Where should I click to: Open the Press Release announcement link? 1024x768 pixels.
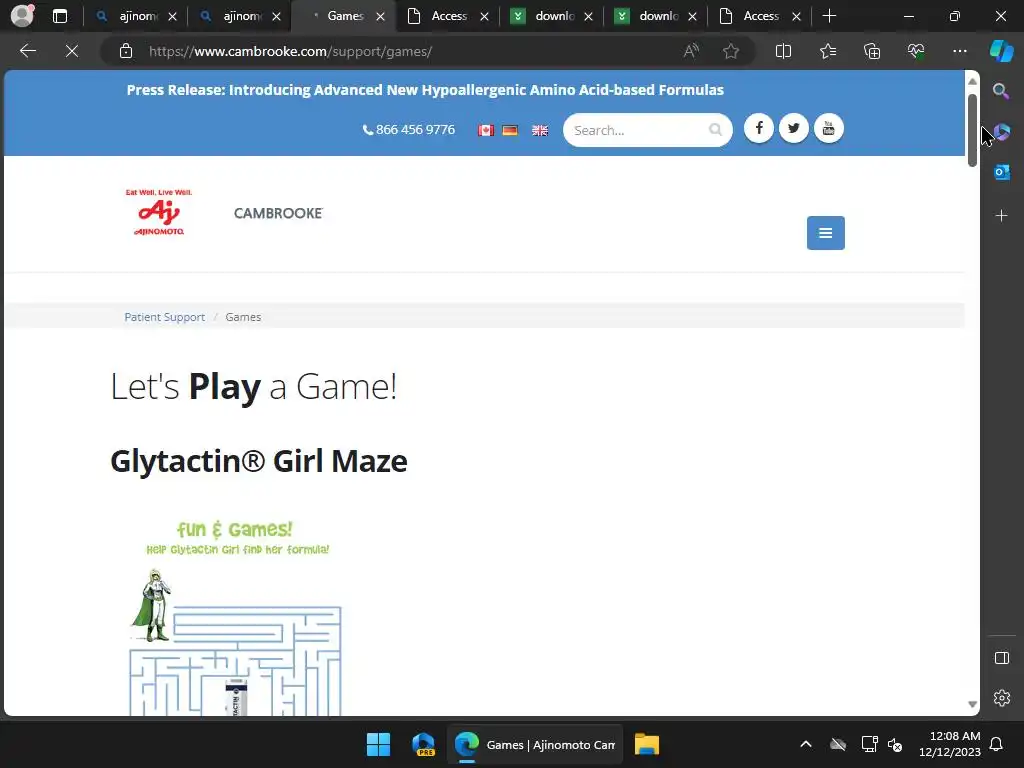click(x=425, y=90)
